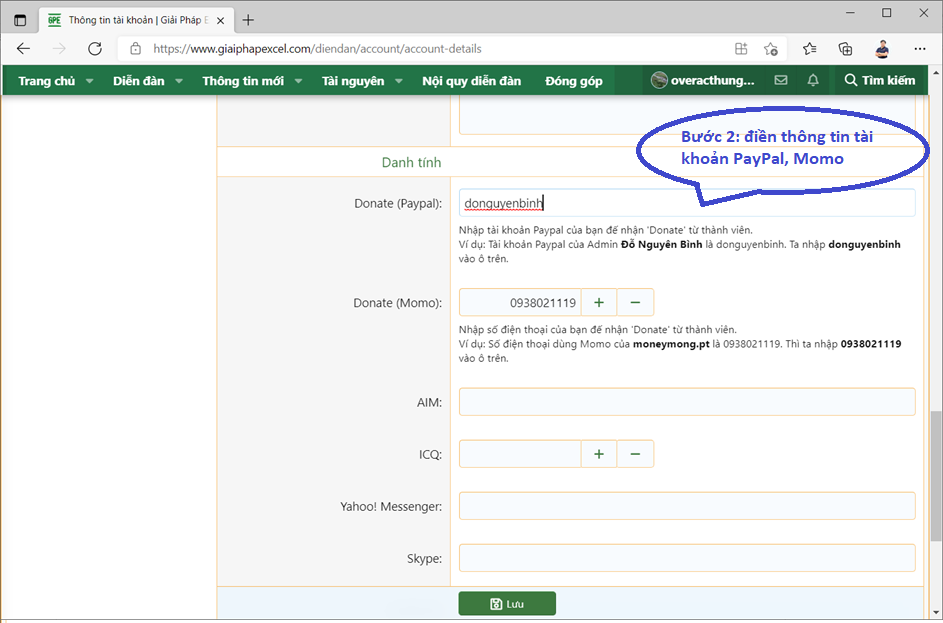Viewport: 943px width, 623px height.
Task: Open the Đóng góp menu item
Action: click(574, 81)
